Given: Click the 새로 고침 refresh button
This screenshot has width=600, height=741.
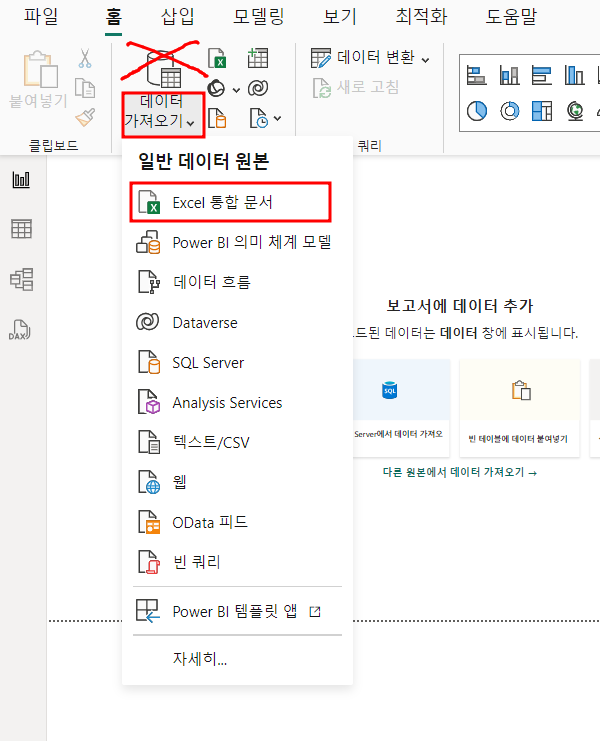Looking at the screenshot, I should click(356, 87).
